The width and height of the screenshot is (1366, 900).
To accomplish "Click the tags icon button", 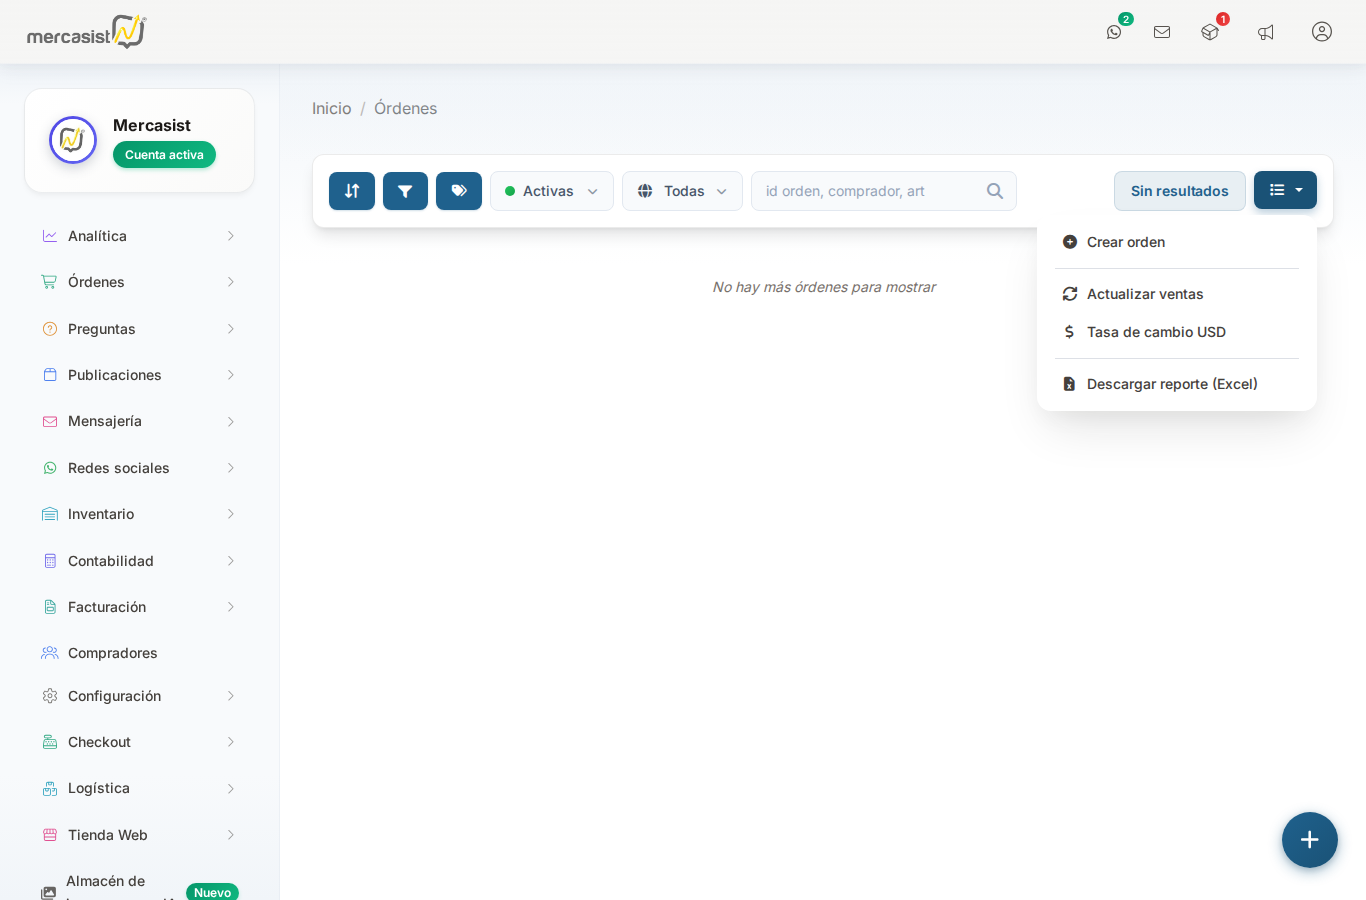I will [x=459, y=191].
